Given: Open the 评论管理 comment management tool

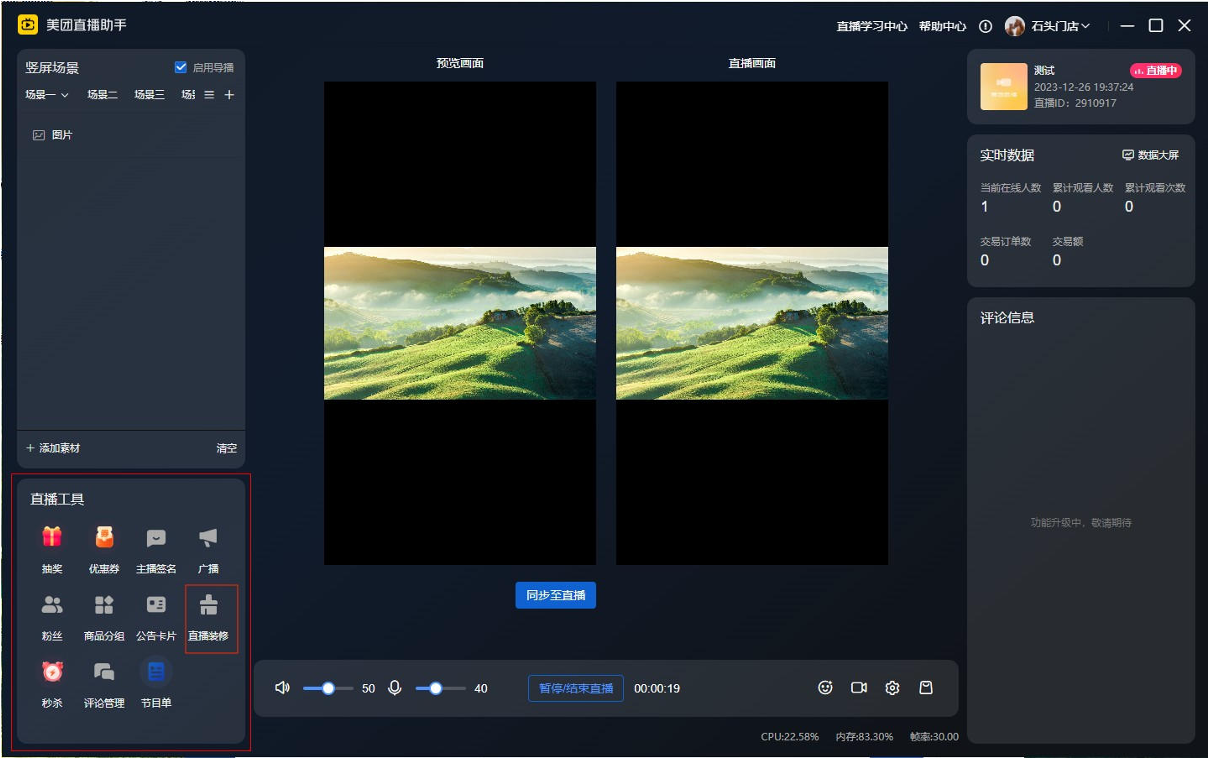Looking at the screenshot, I should pos(104,682).
